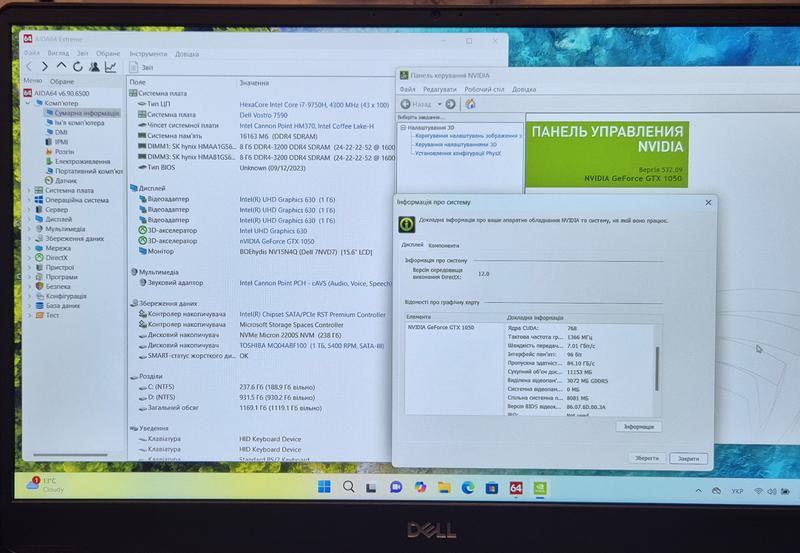This screenshot has width=800, height=553.
Task: Open Робочий стіл menu in NVIDIA panel
Action: pos(485,89)
